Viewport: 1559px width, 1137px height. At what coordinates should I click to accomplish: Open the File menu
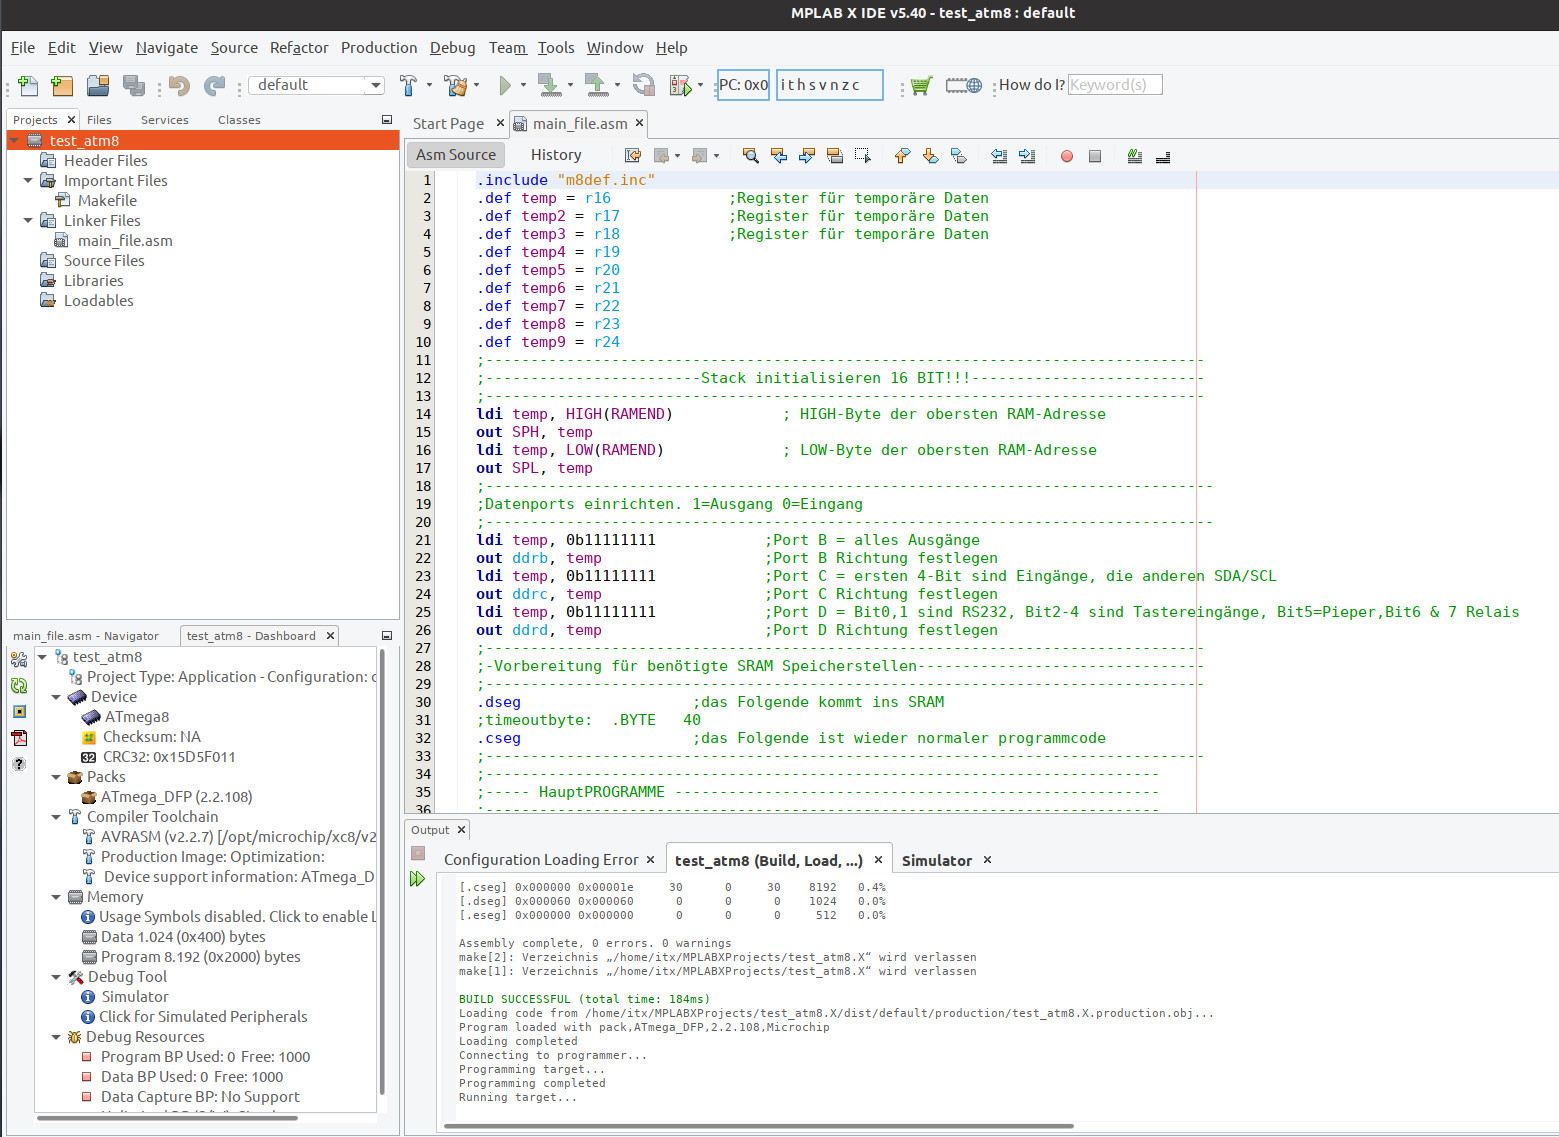[23, 48]
